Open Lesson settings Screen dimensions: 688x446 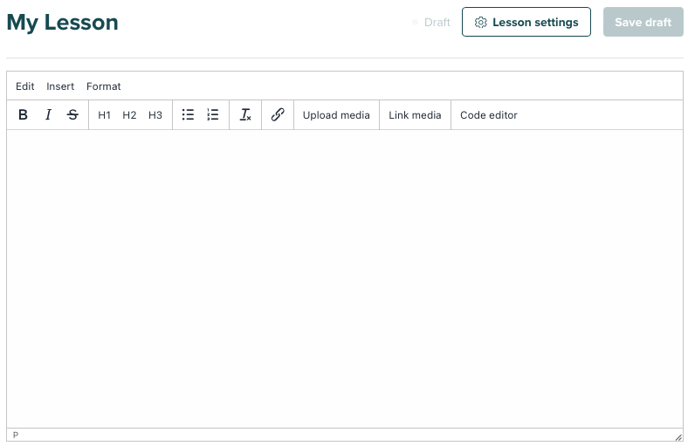[526, 22]
